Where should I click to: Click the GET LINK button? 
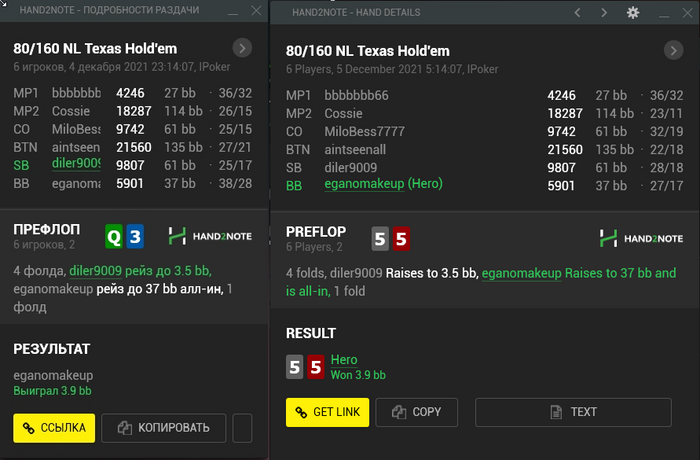pos(327,412)
